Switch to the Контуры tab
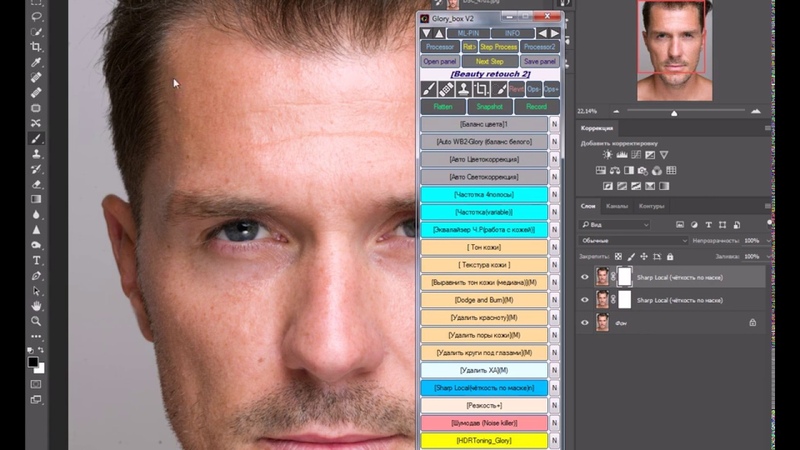Screen dimensions: 800x450 (x=652, y=206)
